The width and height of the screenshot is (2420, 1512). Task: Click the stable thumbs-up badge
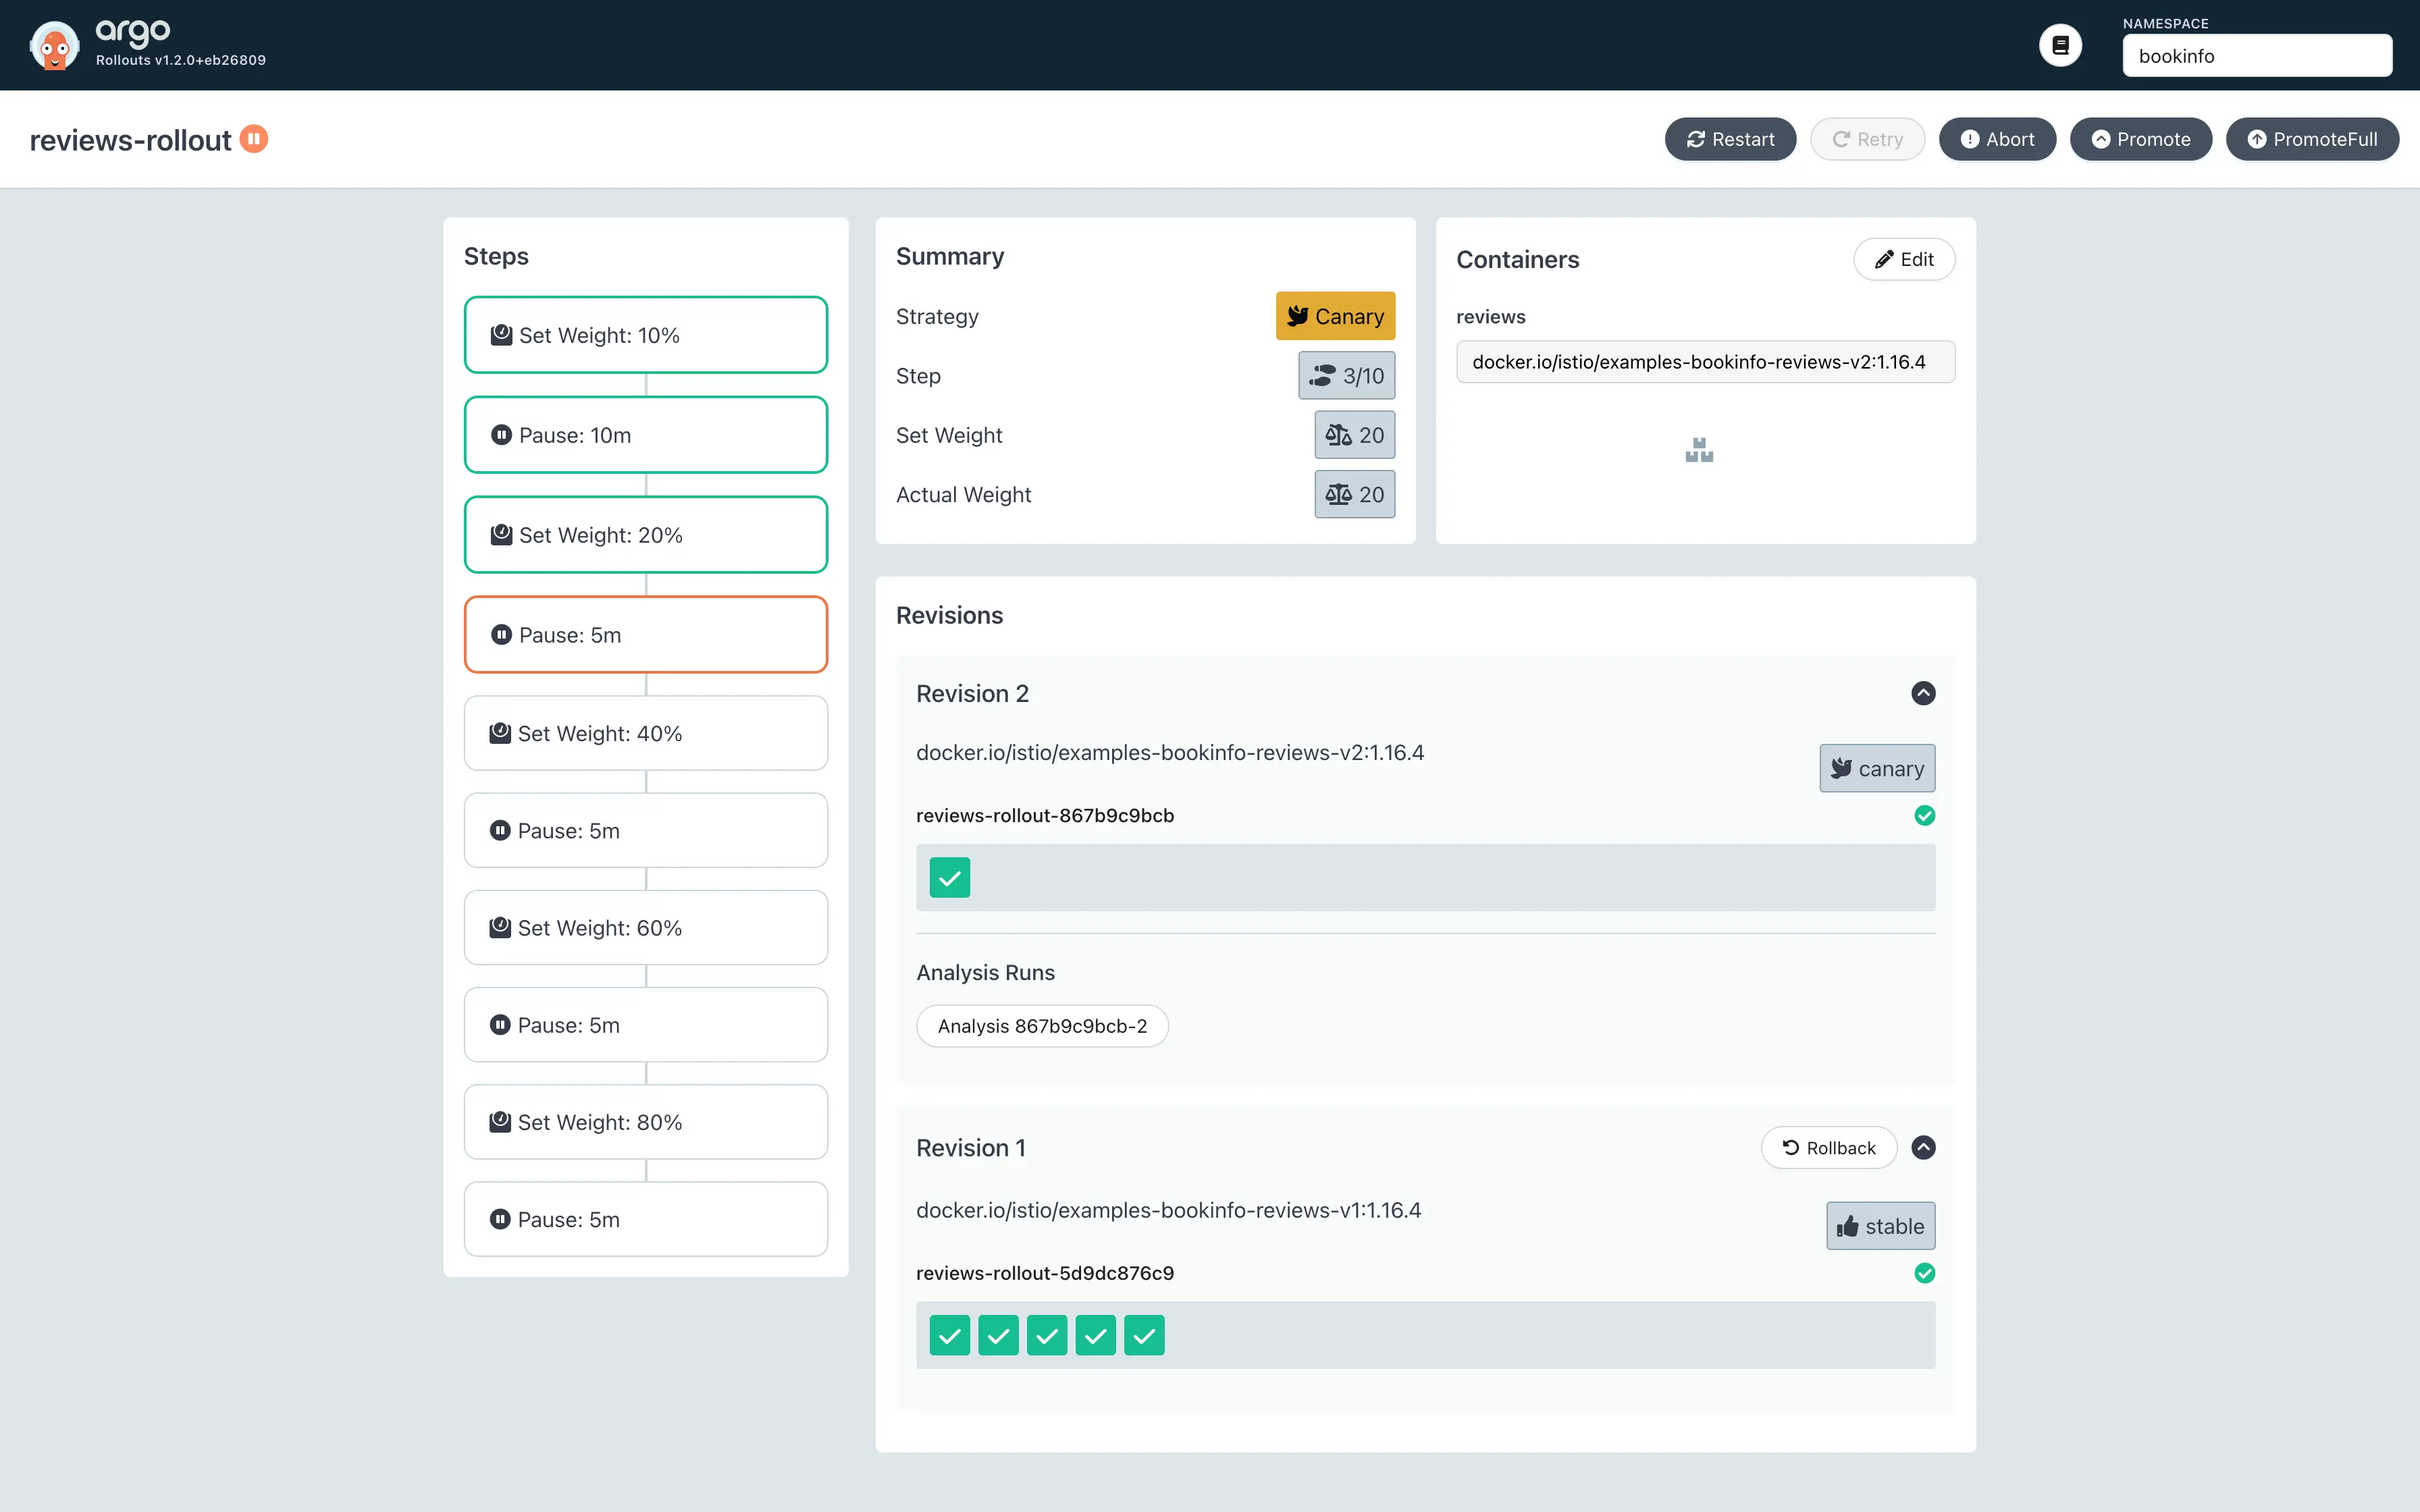[x=1880, y=1226]
